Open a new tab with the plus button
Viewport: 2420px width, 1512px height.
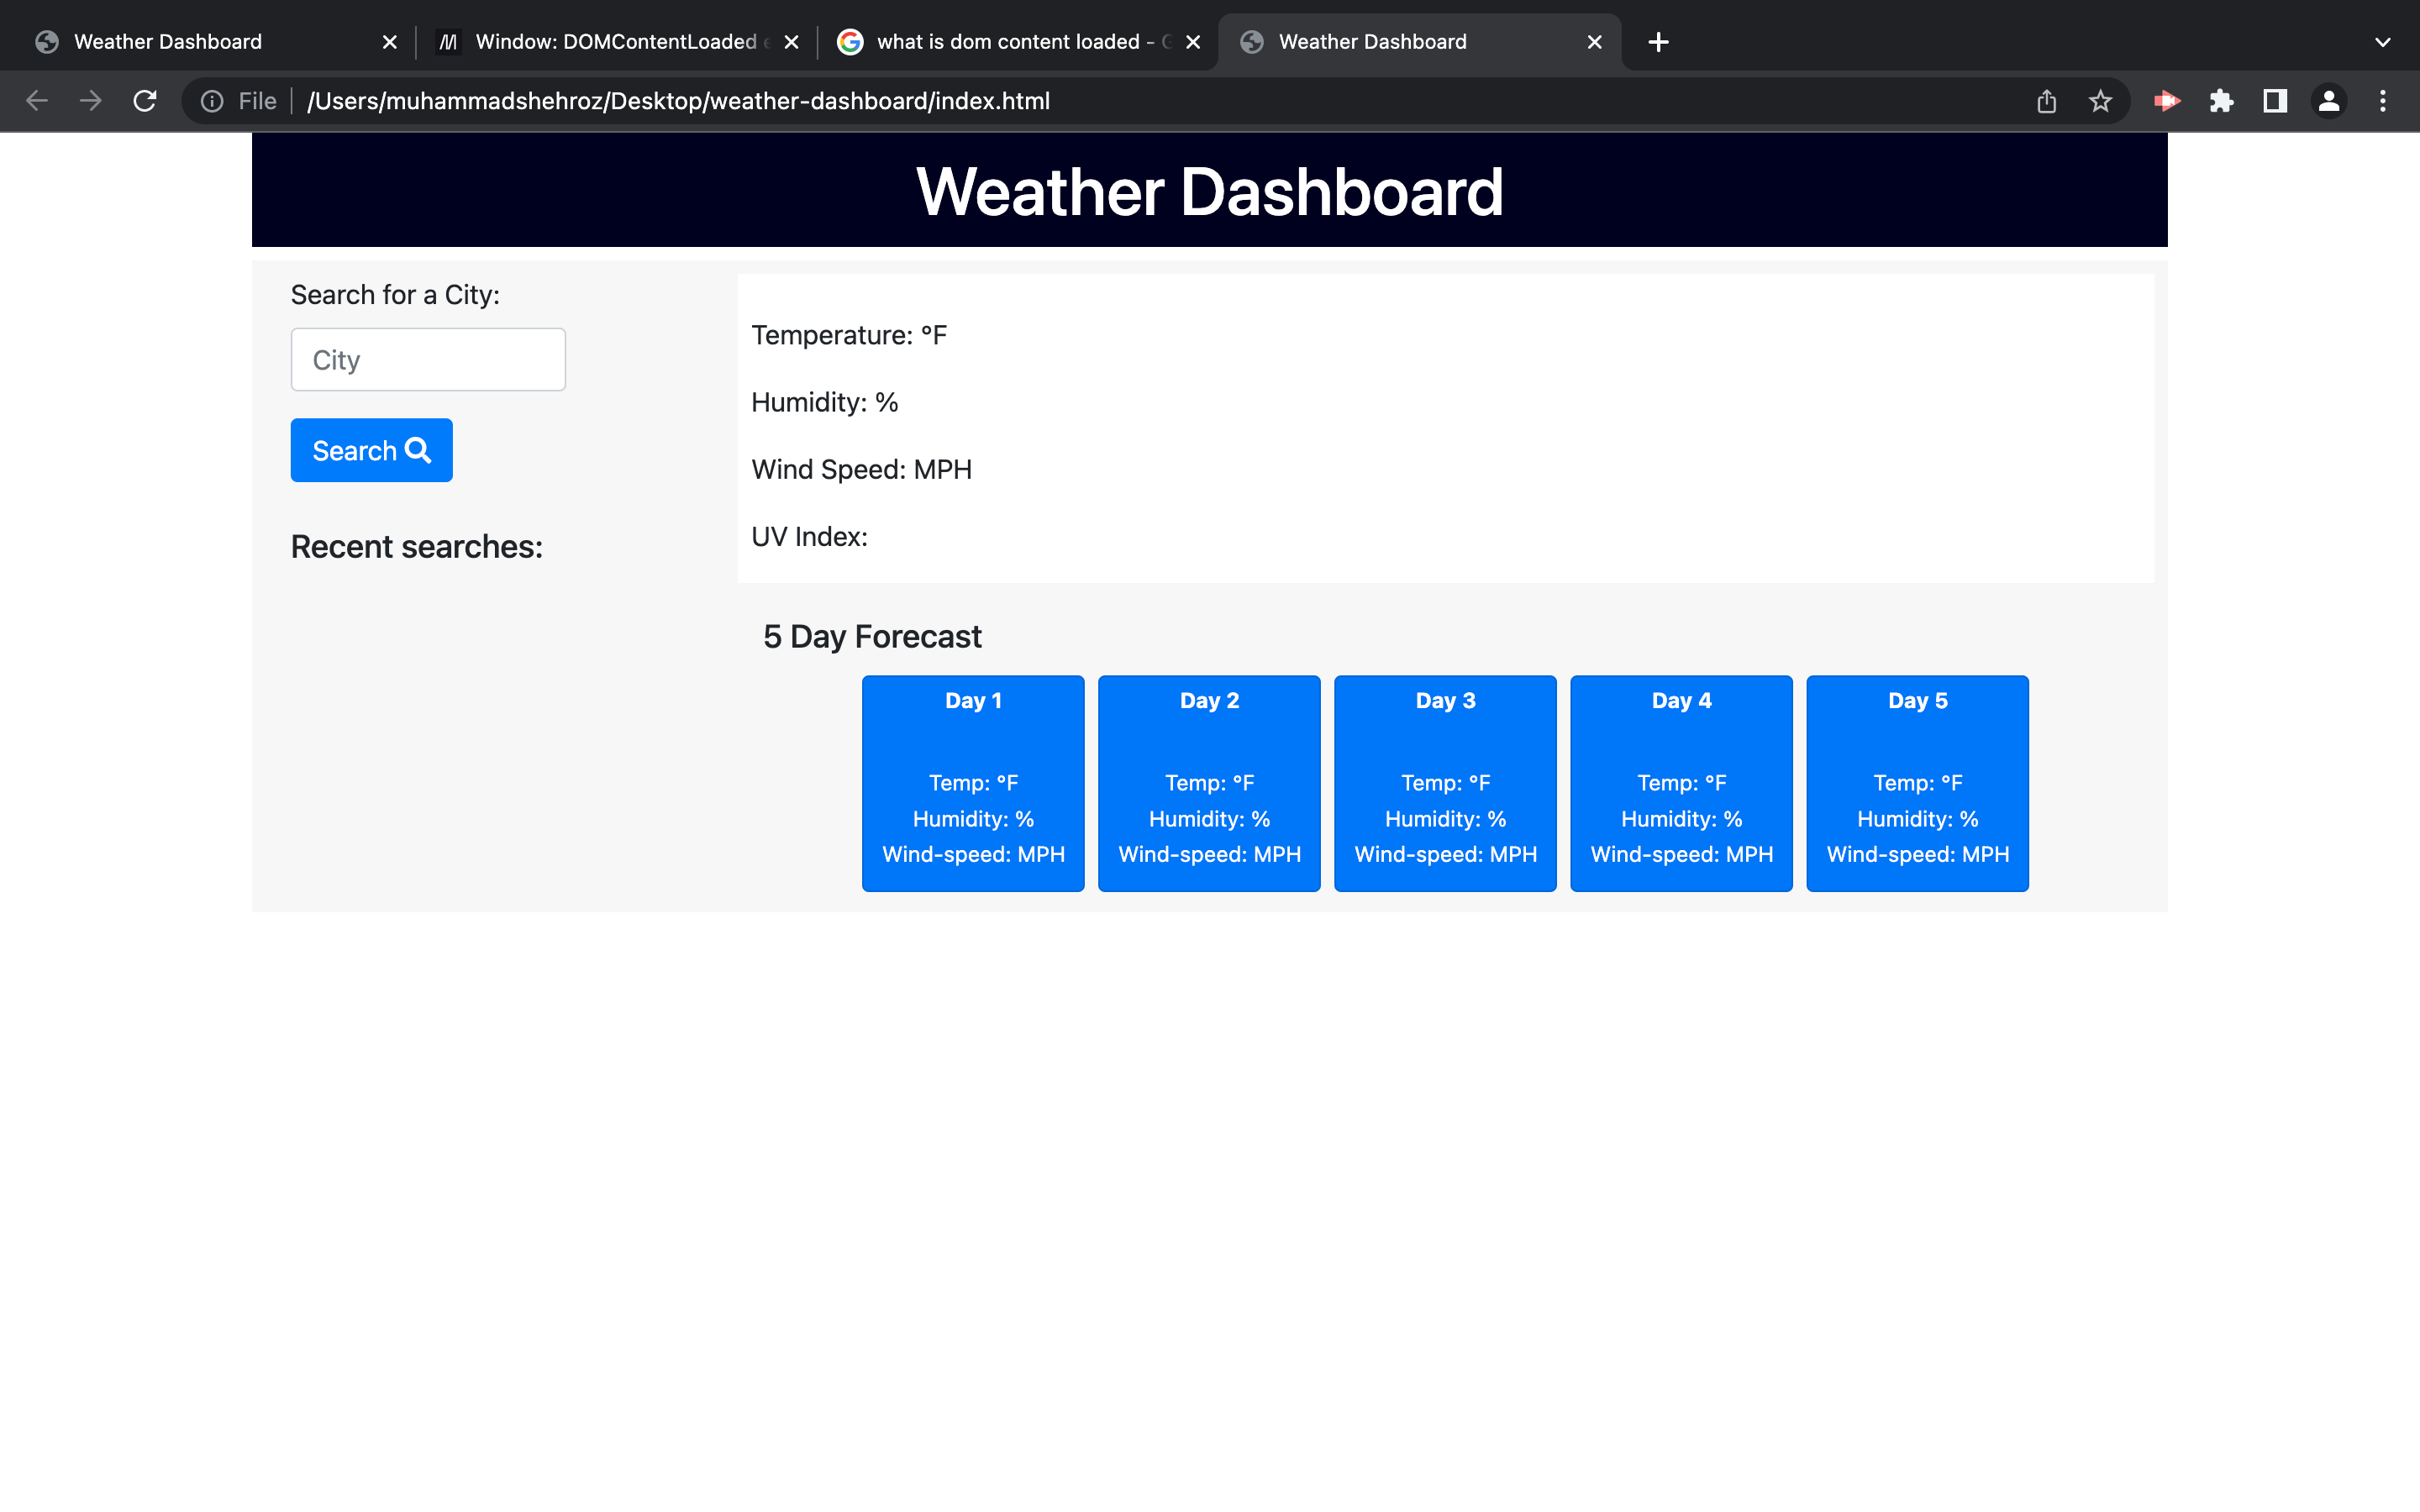pyautogui.click(x=1658, y=42)
